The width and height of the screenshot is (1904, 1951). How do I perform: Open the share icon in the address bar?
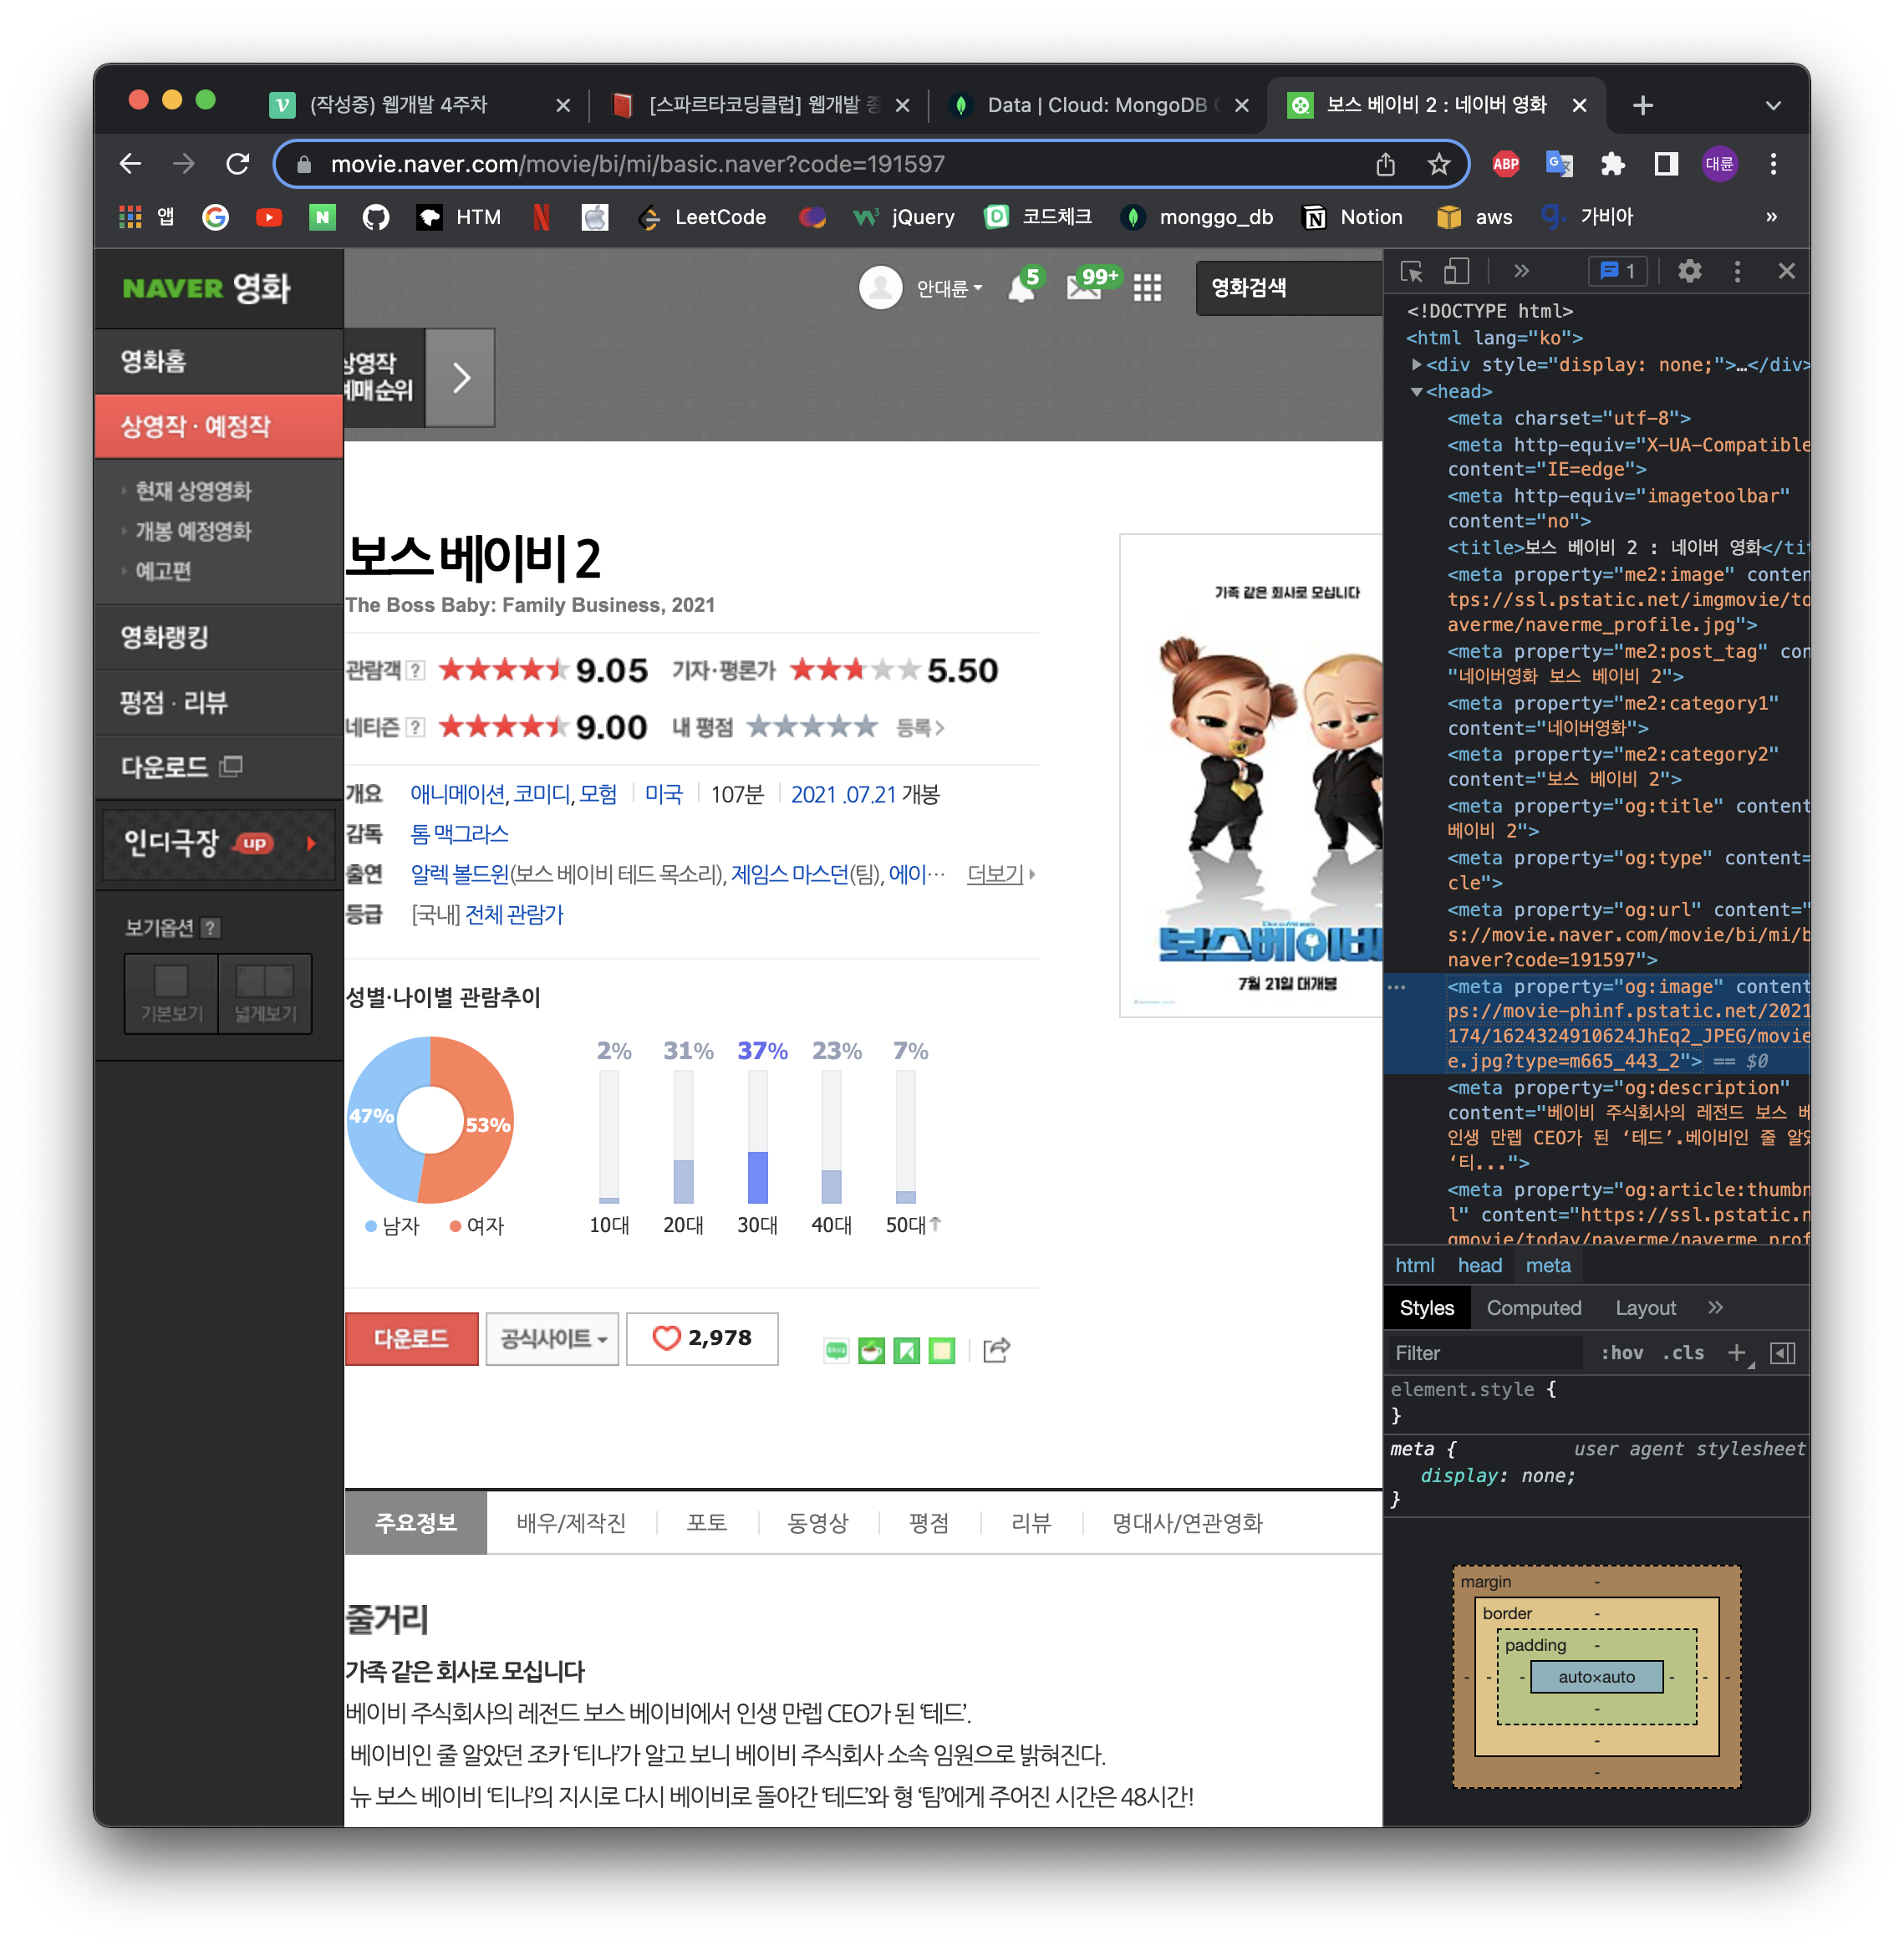(x=1385, y=164)
